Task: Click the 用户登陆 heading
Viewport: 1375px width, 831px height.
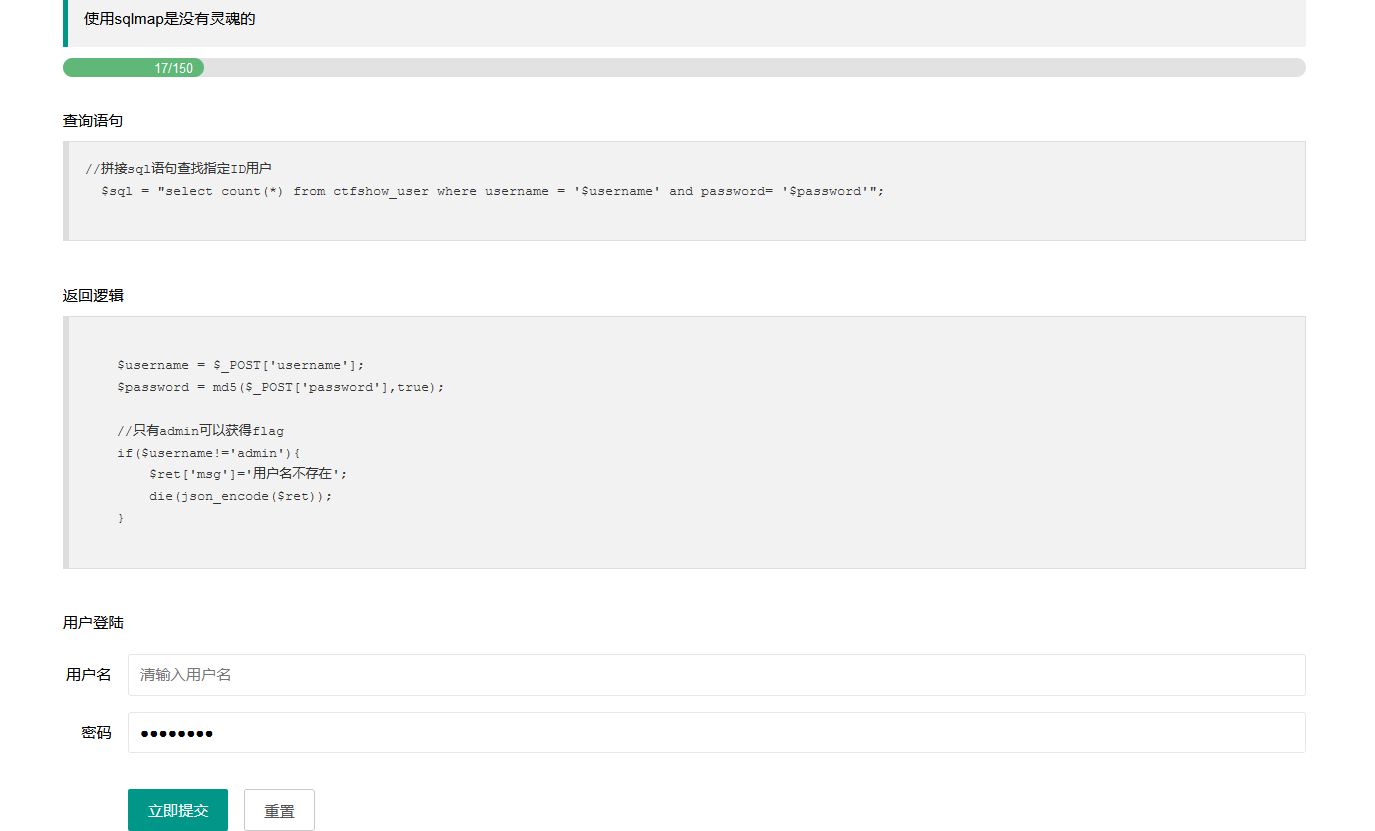Action: [x=93, y=622]
